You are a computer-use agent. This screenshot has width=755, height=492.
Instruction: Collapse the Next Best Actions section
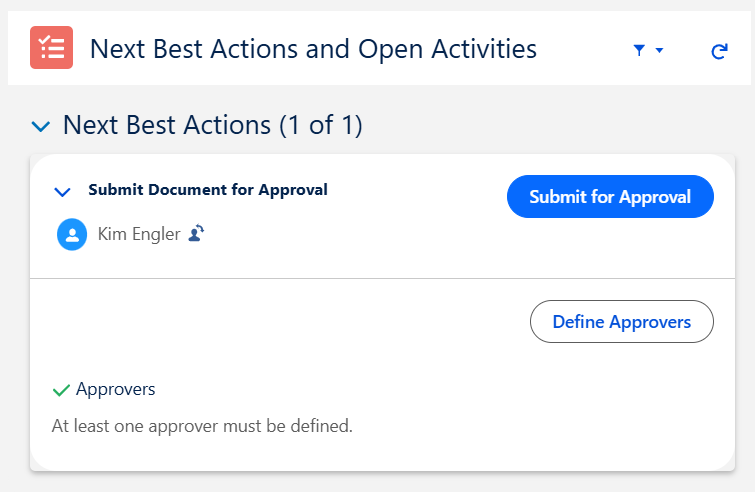click(40, 126)
